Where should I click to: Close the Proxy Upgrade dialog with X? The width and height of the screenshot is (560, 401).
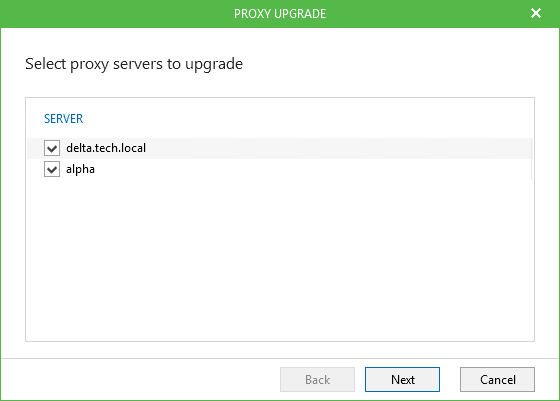pos(536,13)
